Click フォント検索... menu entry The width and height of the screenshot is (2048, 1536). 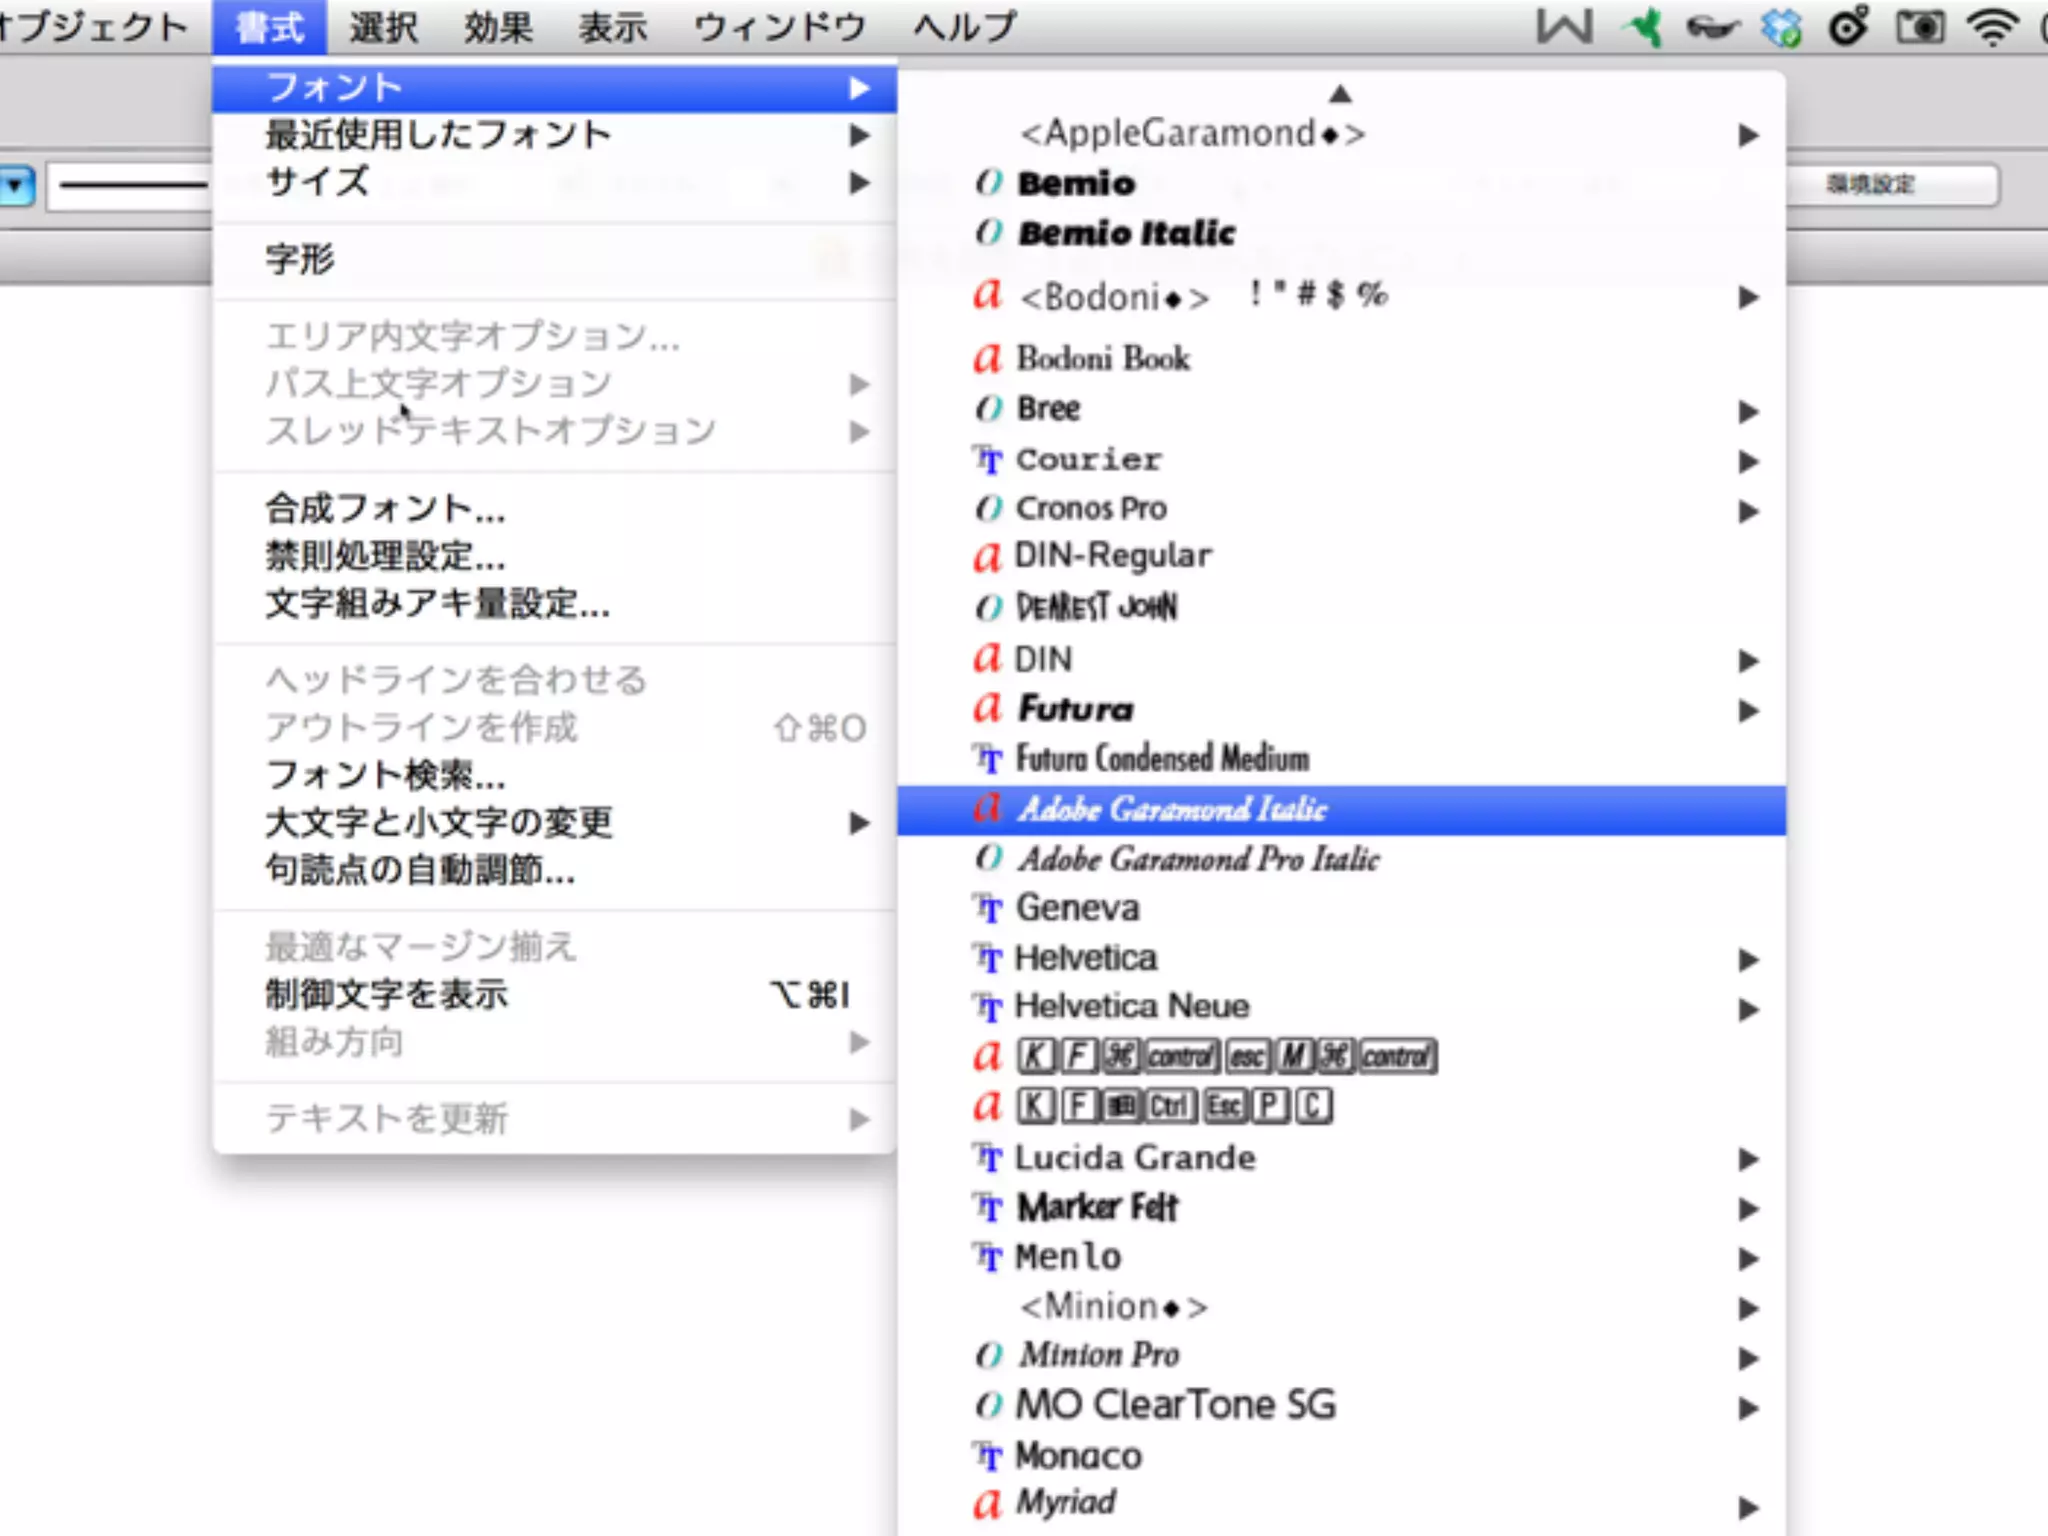[x=385, y=775]
